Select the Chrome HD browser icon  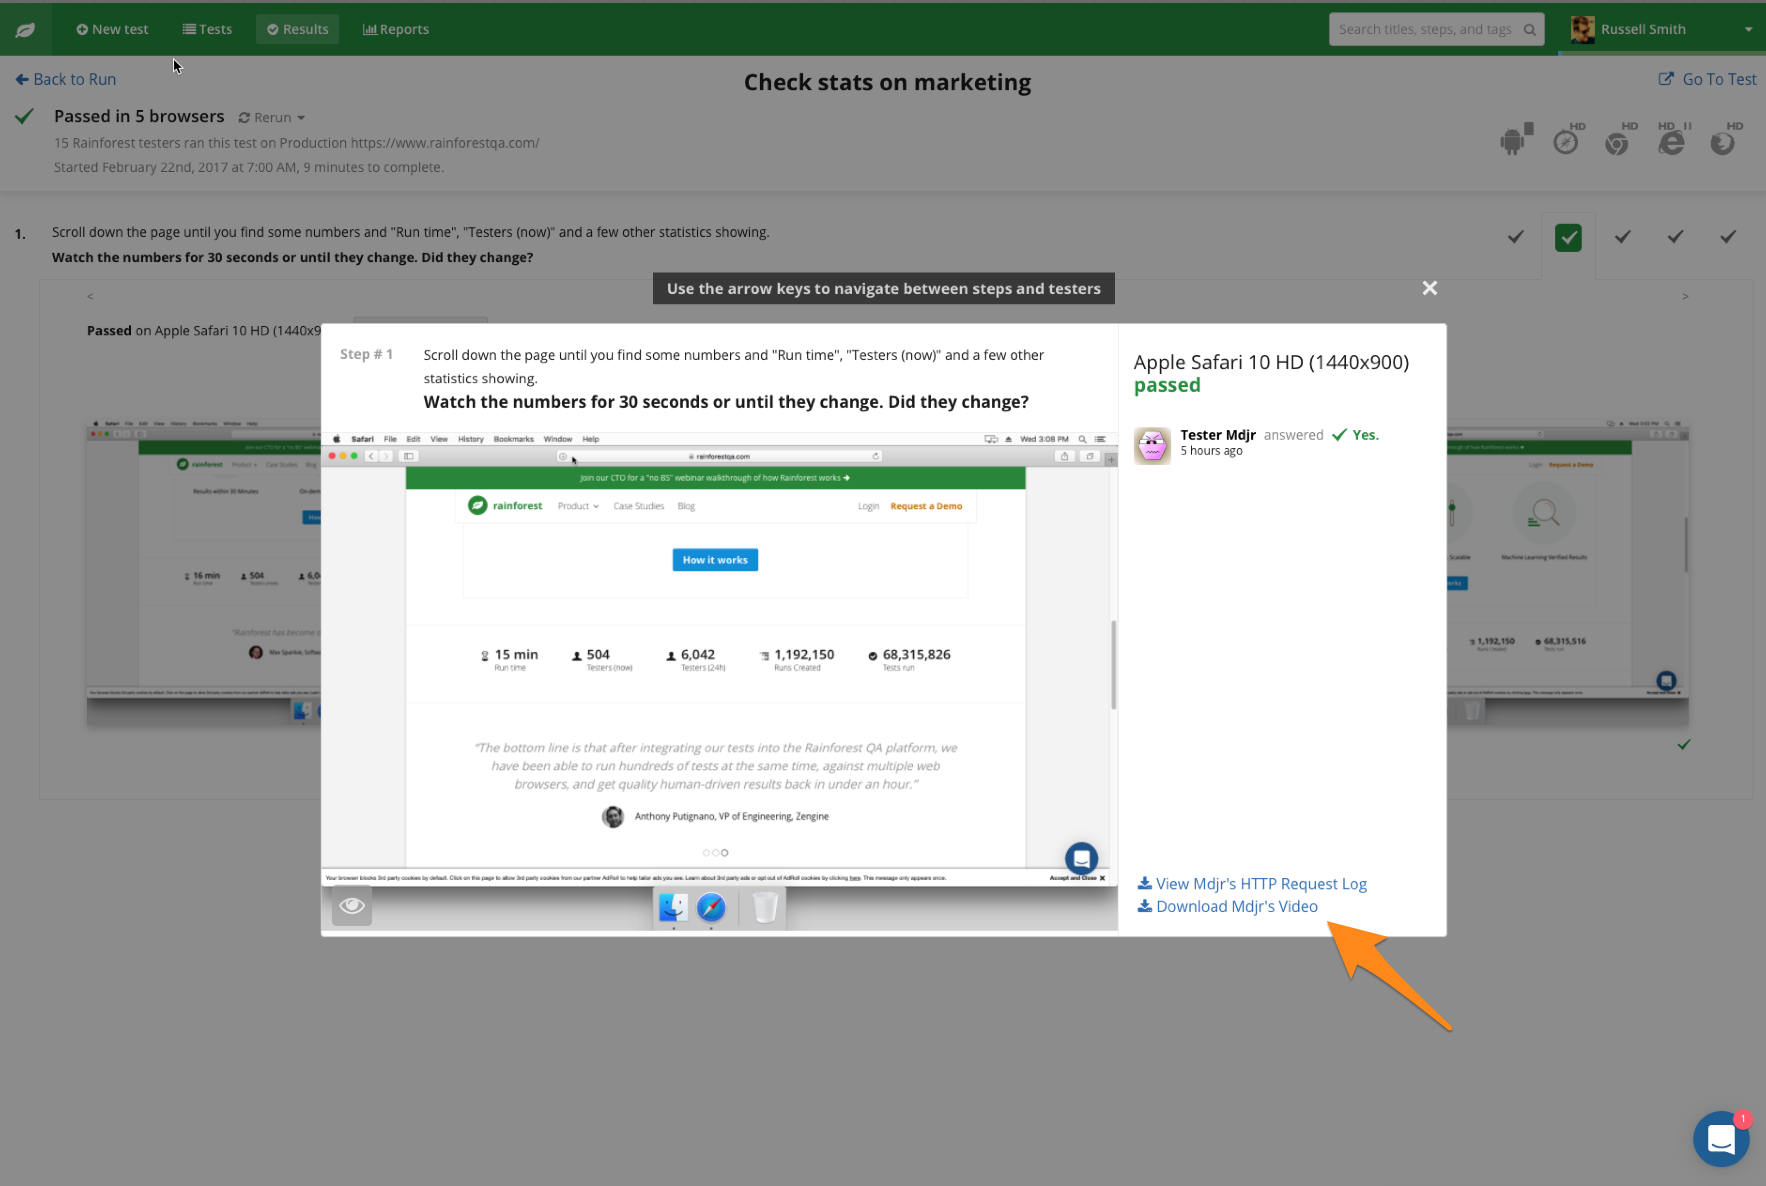1620,140
